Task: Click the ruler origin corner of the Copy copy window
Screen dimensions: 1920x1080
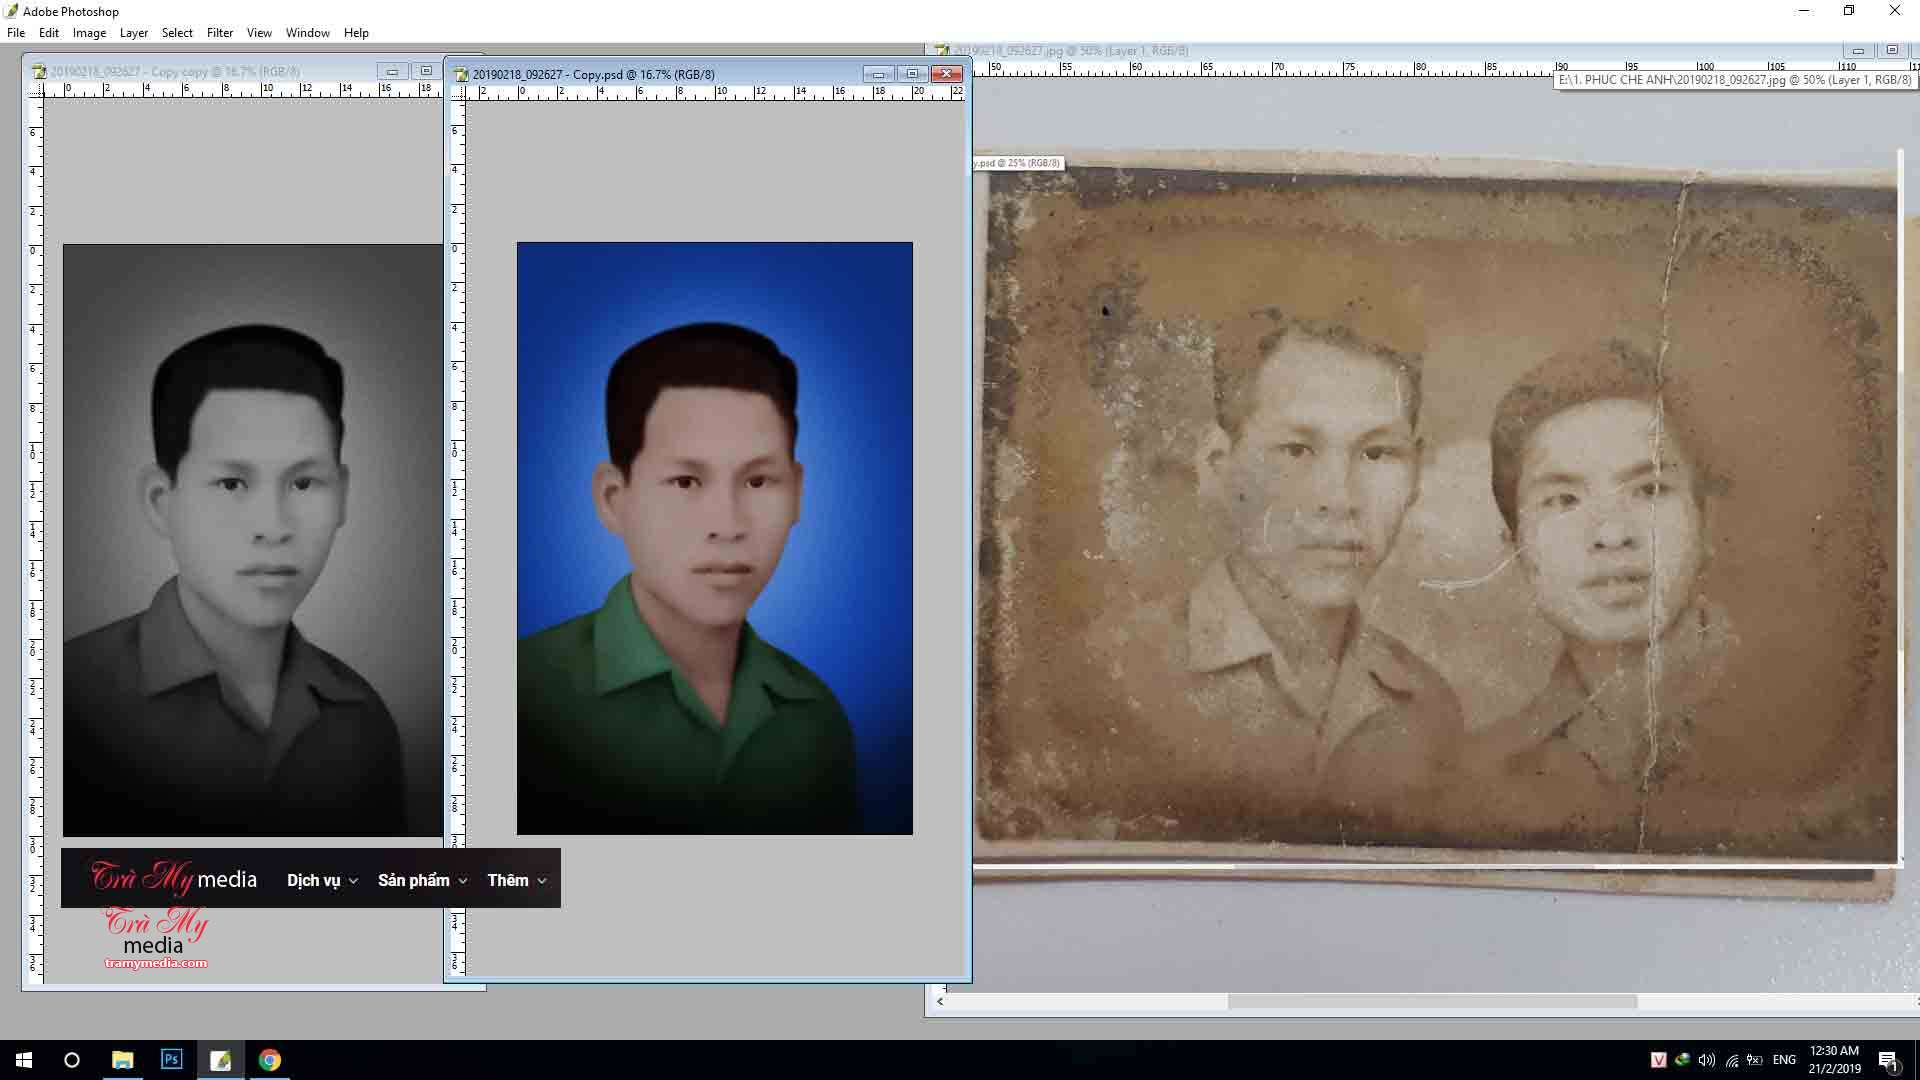Action: coord(35,90)
